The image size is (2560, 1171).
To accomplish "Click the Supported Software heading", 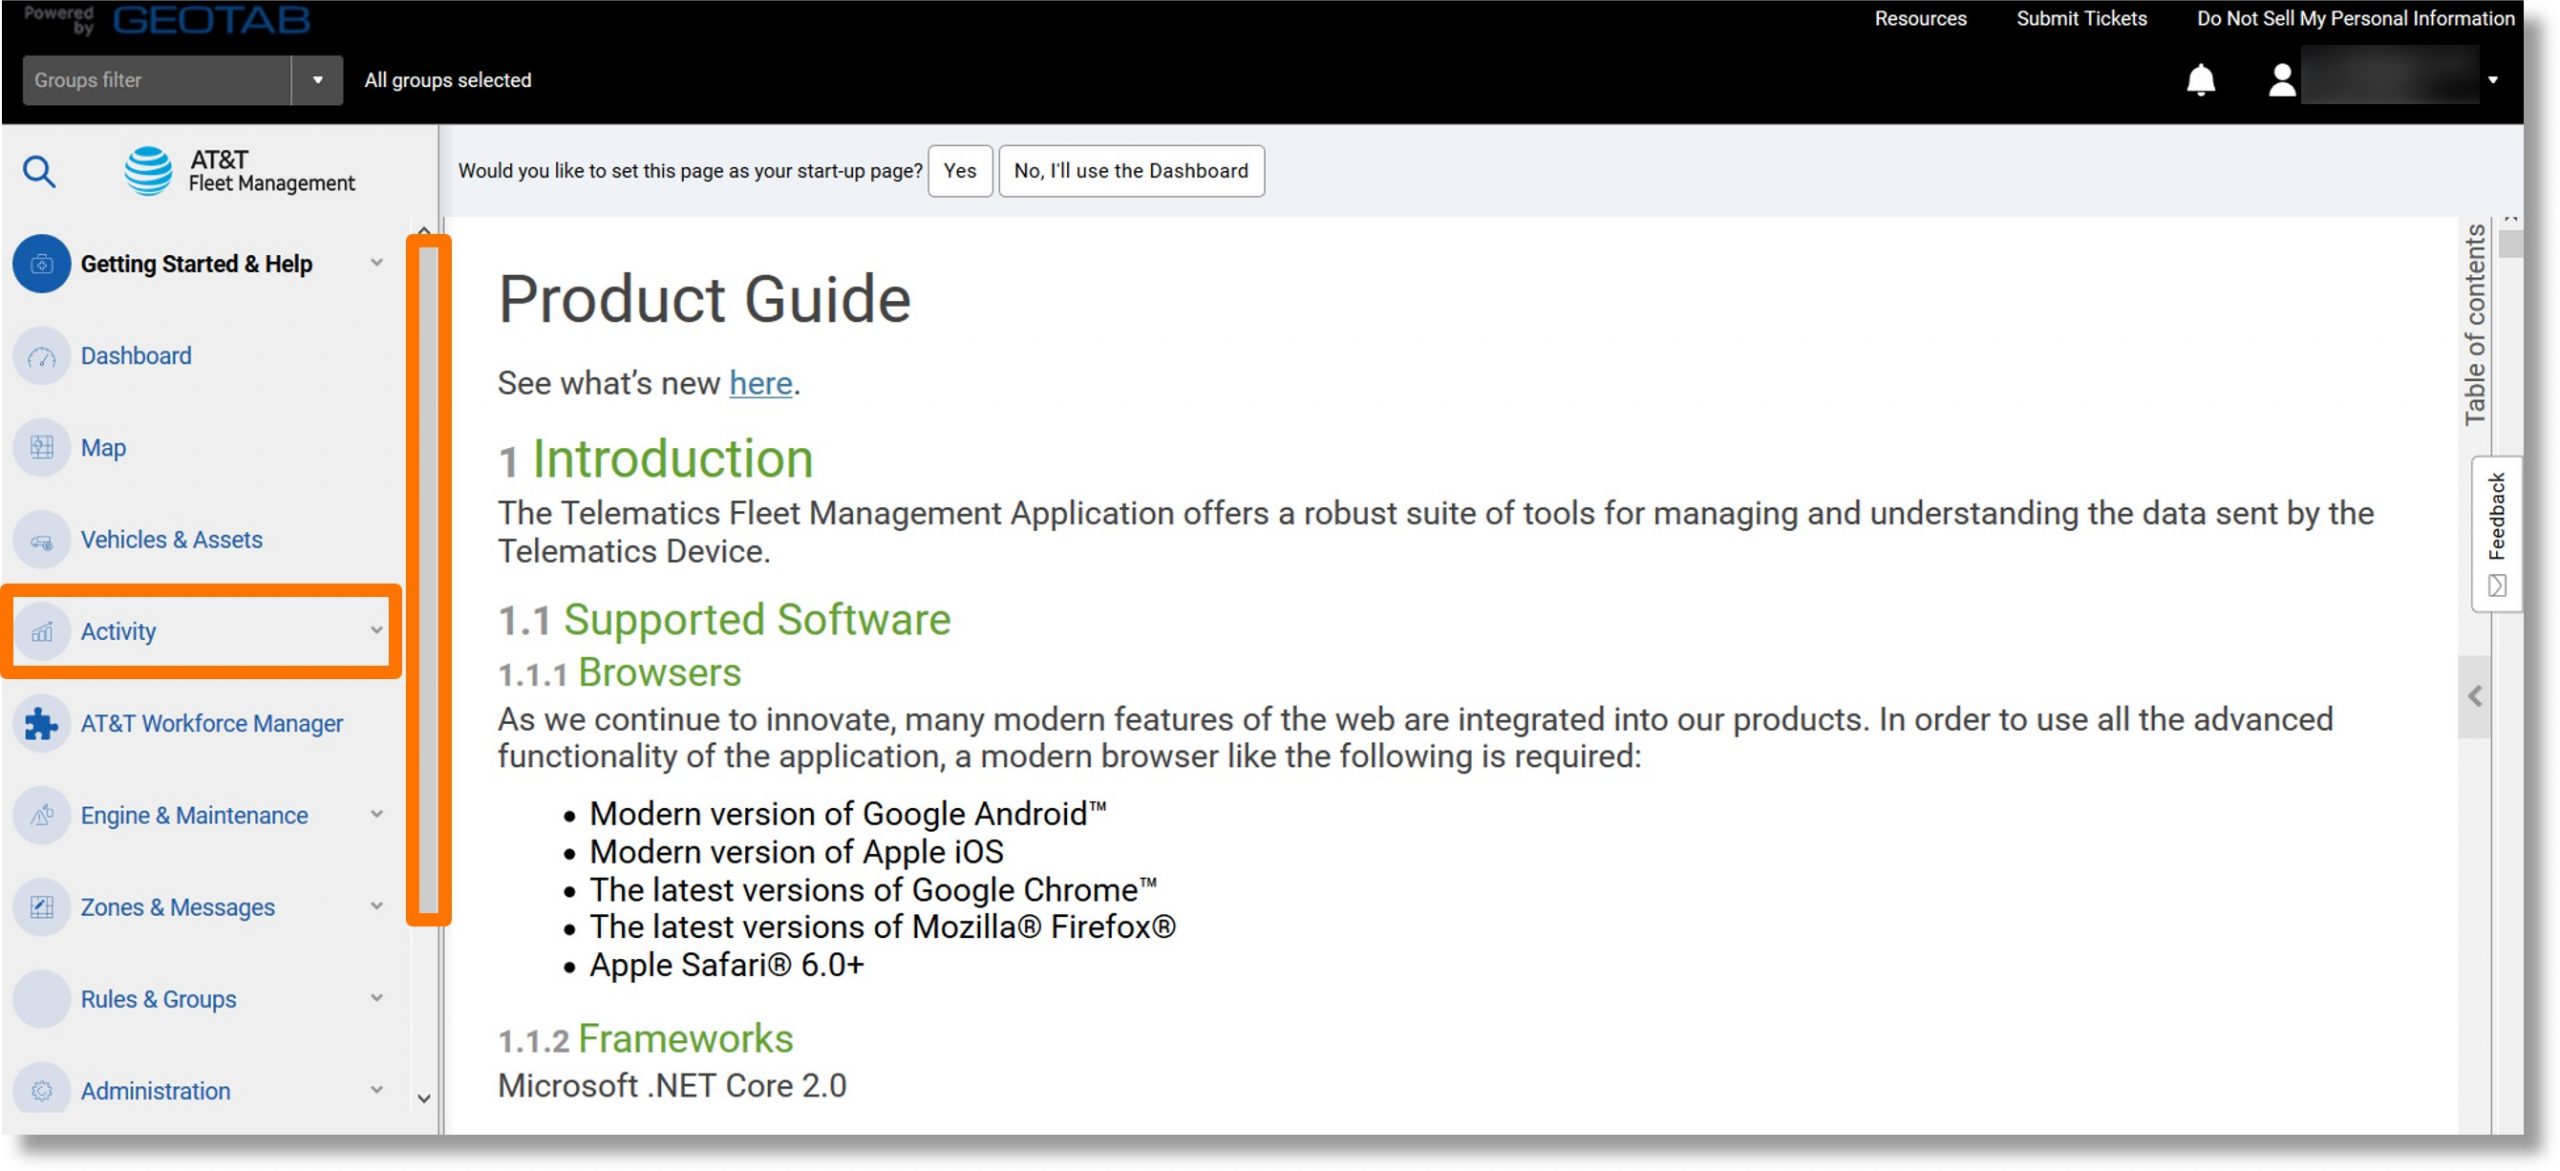I will coord(757,620).
